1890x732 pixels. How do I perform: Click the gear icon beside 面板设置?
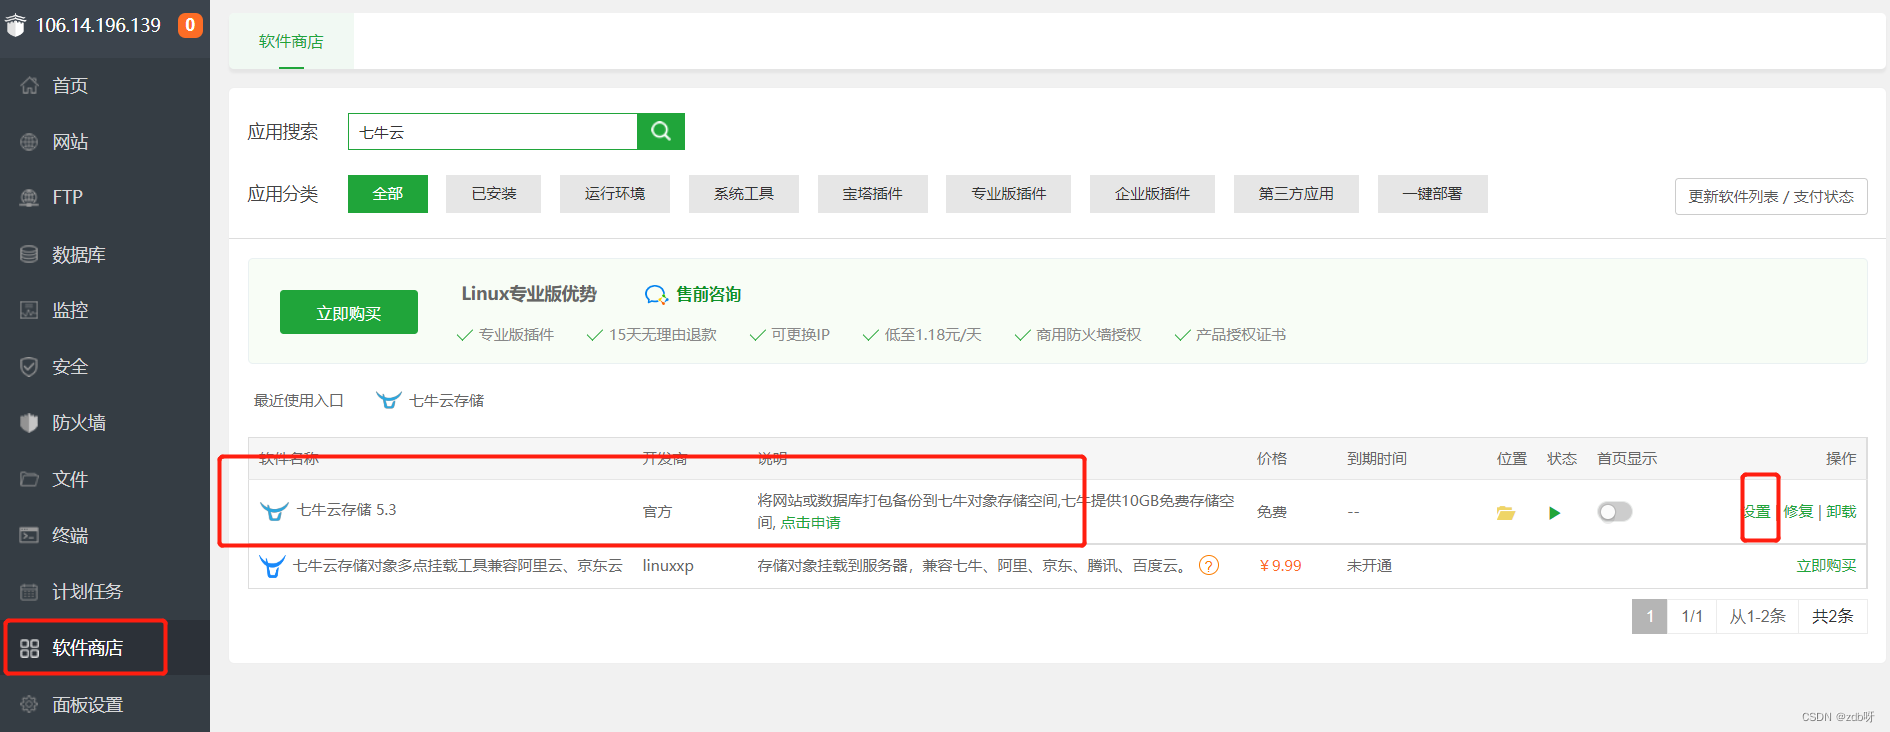29,704
